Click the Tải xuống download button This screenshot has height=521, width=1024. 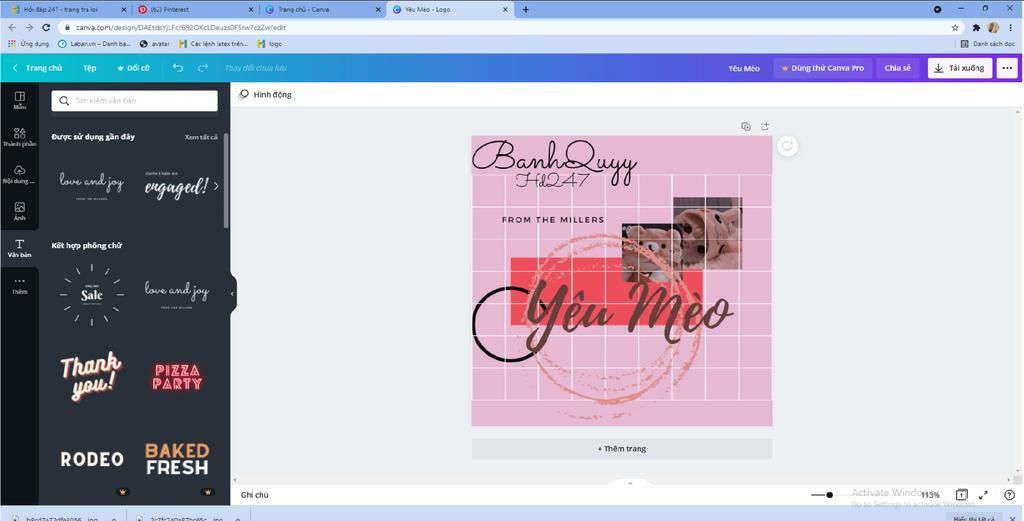point(959,68)
